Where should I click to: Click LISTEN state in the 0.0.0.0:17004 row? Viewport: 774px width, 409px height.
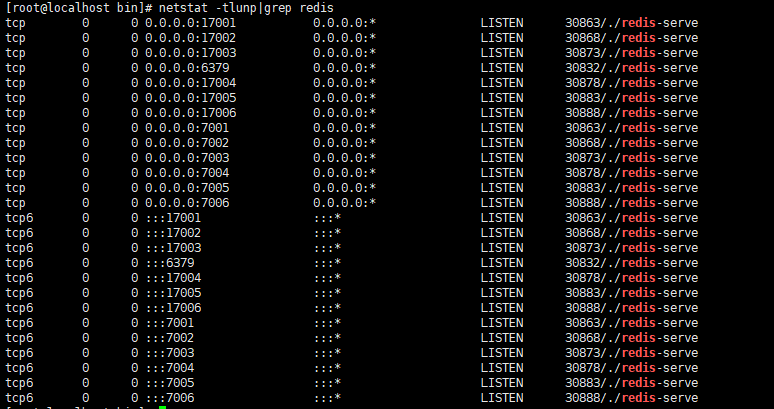[x=502, y=83]
